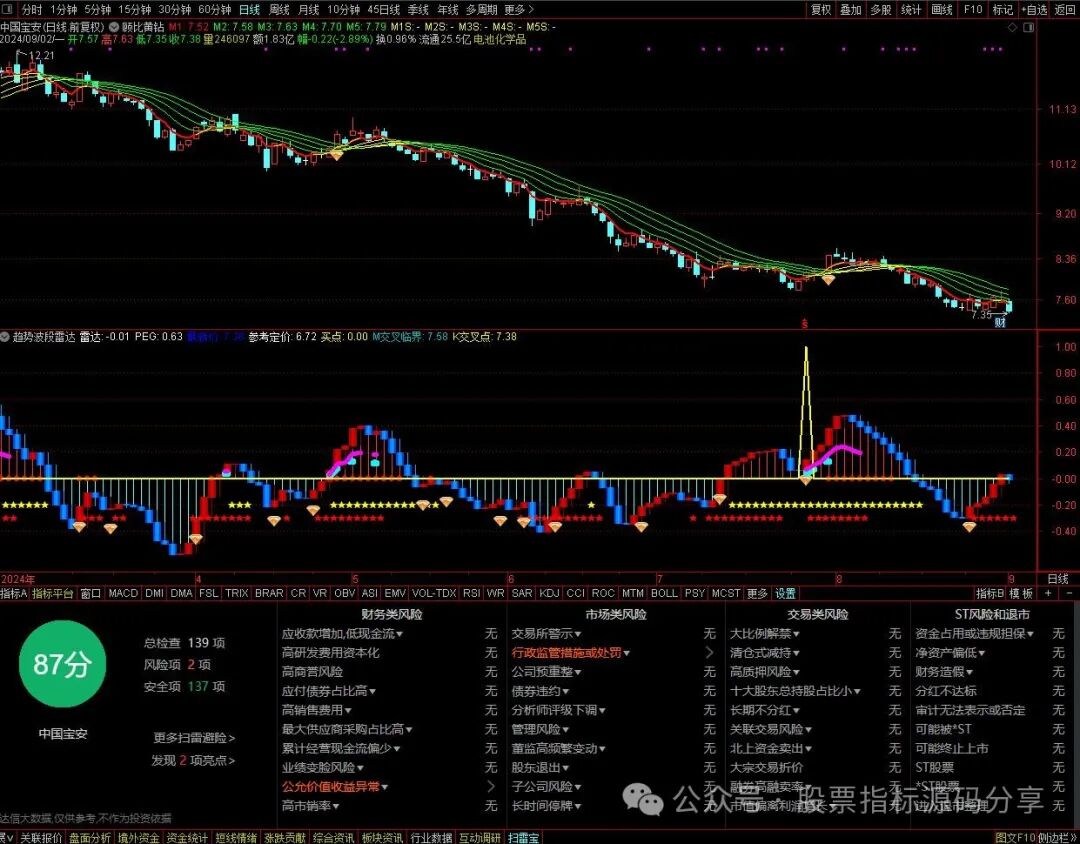The height and width of the screenshot is (844, 1080).
Task: Select the 季线 quarterly period
Action: (418, 10)
